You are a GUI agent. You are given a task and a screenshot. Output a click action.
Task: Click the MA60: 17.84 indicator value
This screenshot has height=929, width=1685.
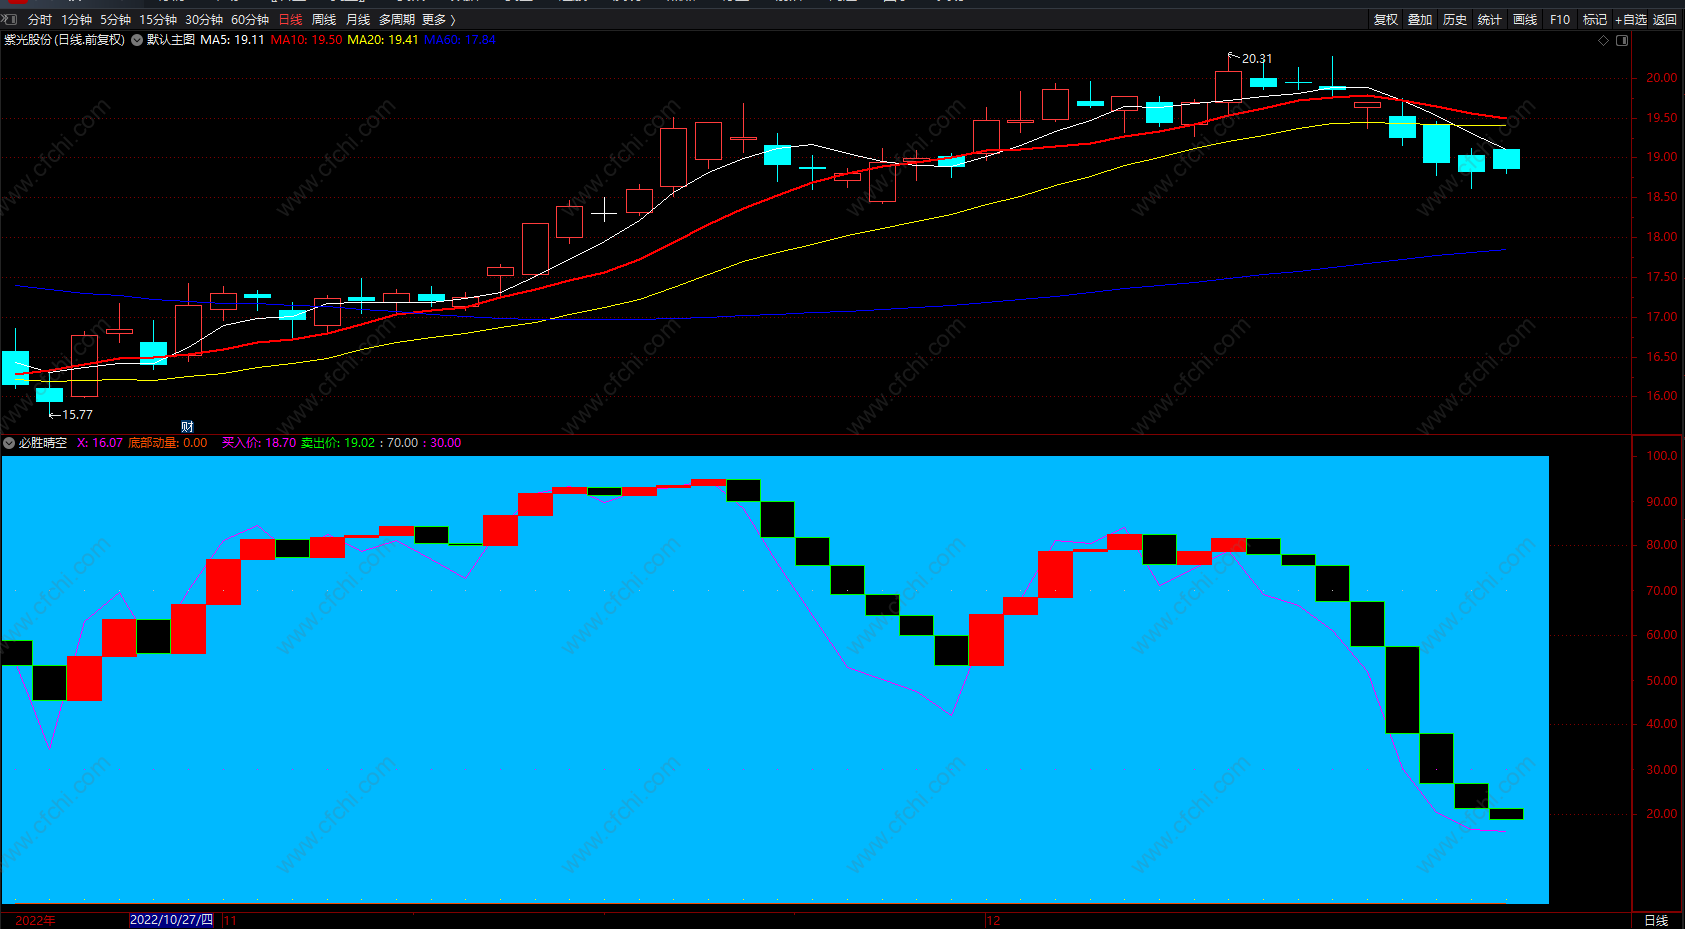point(460,40)
